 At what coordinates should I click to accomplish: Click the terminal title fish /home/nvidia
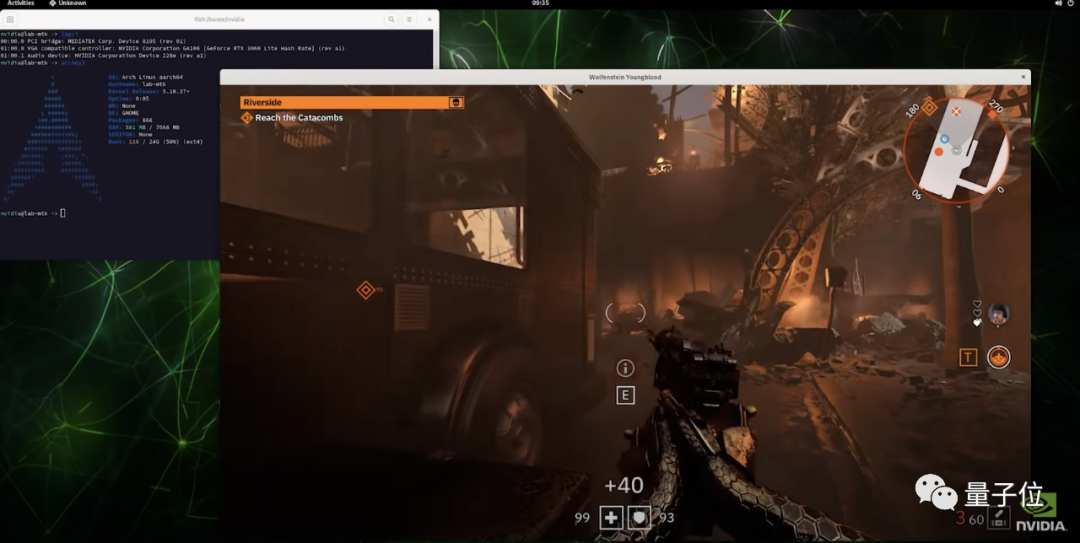click(x=219, y=19)
